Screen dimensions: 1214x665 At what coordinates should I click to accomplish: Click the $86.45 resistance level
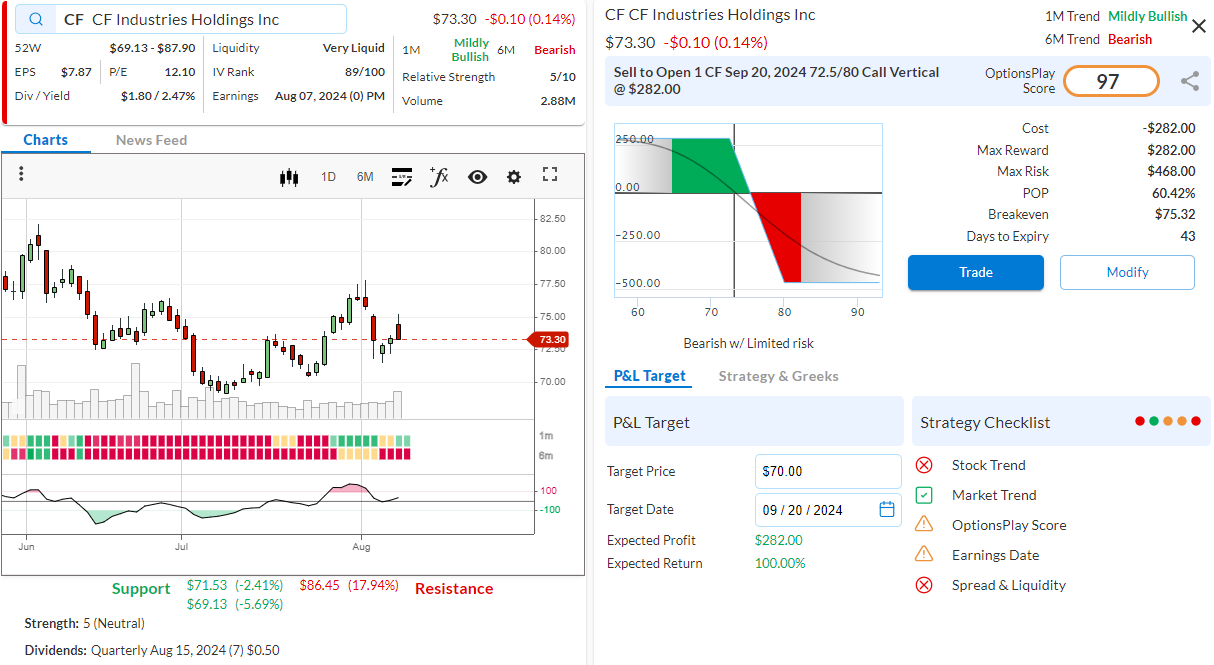(x=349, y=585)
